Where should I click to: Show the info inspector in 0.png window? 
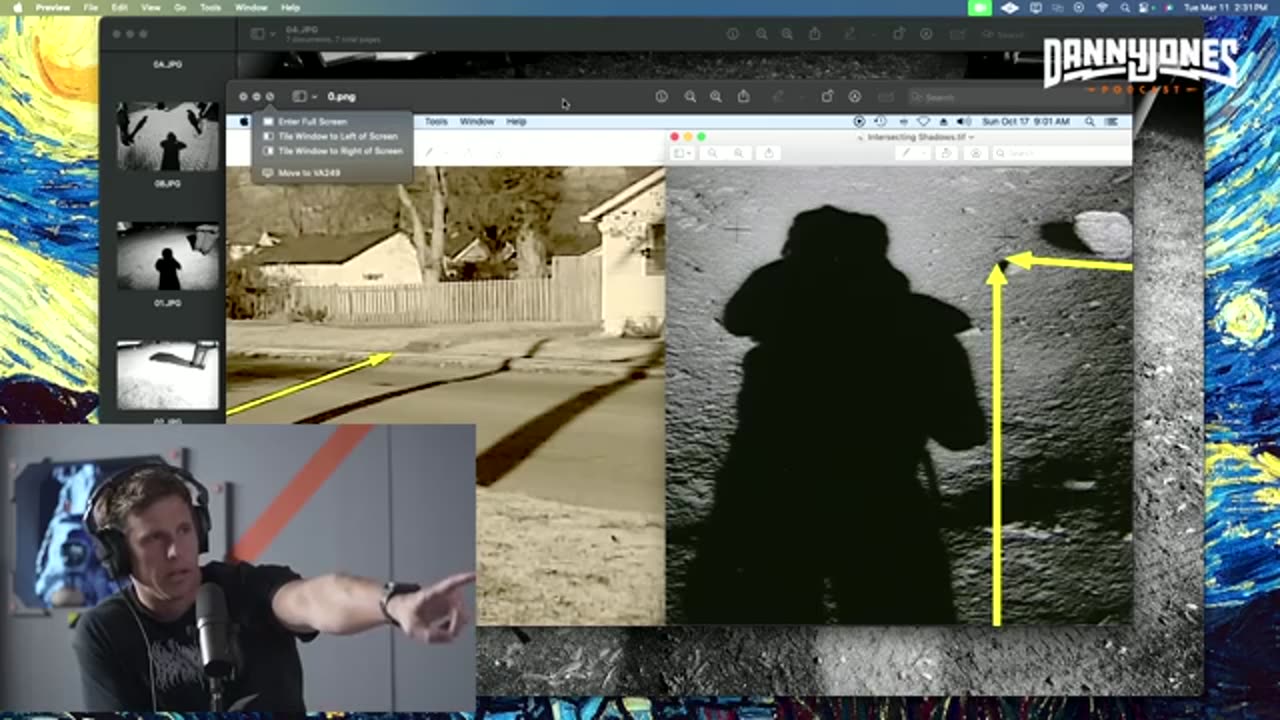661,97
